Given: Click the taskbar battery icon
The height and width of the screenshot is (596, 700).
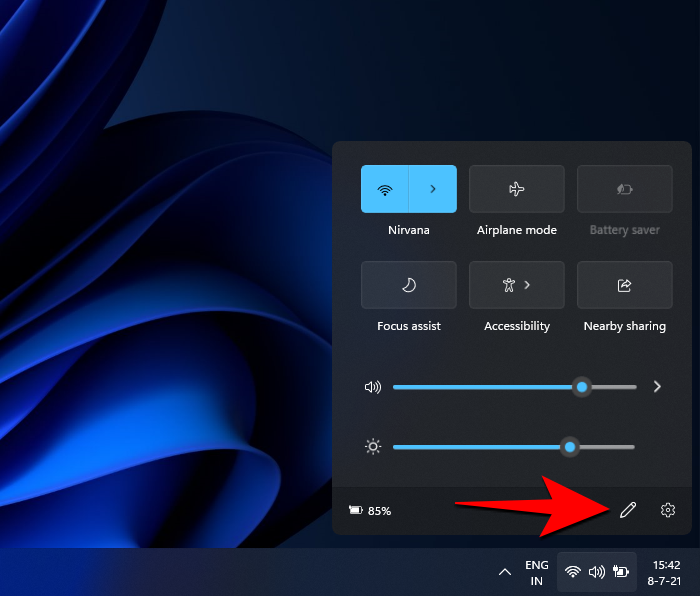Looking at the screenshot, I should (x=621, y=571).
